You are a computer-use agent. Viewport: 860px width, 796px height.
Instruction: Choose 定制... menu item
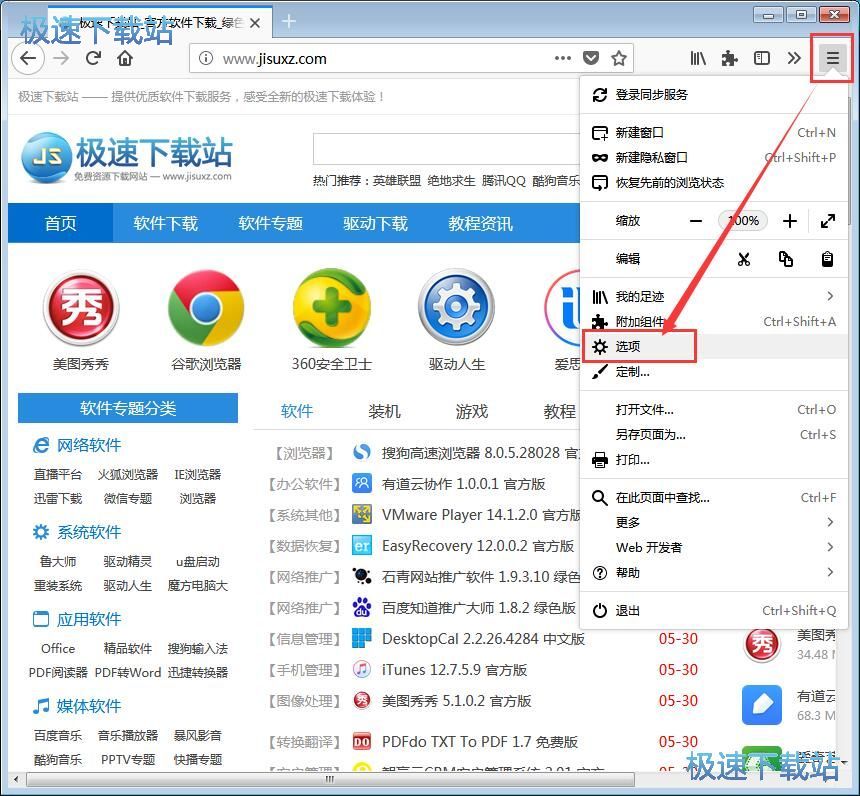(714, 372)
